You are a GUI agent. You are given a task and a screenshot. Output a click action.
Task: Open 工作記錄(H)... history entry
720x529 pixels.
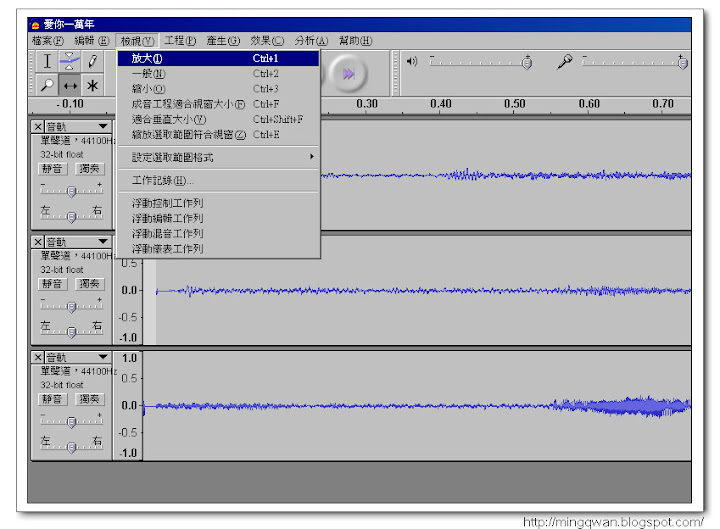(x=219, y=180)
